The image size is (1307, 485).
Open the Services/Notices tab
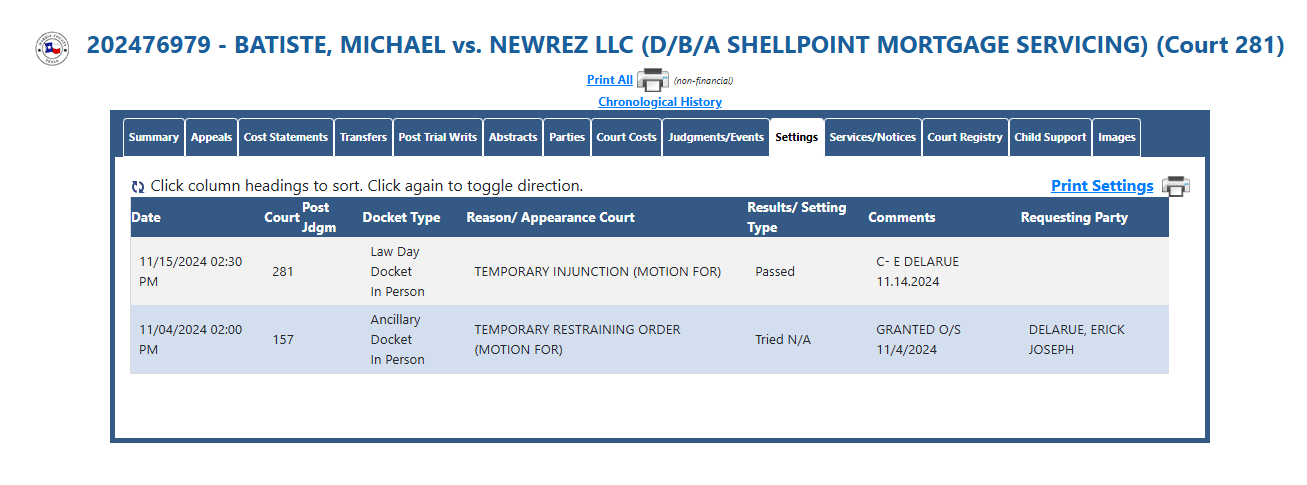873,137
